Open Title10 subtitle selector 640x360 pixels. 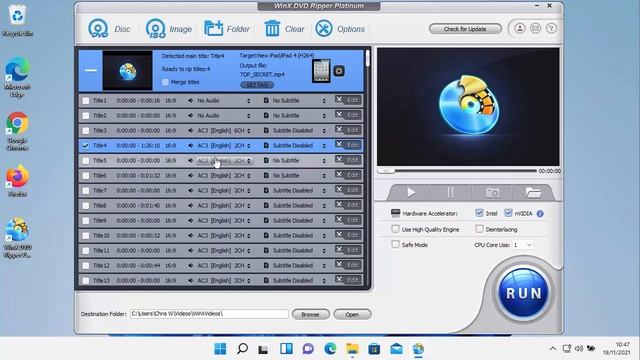tap(299, 236)
